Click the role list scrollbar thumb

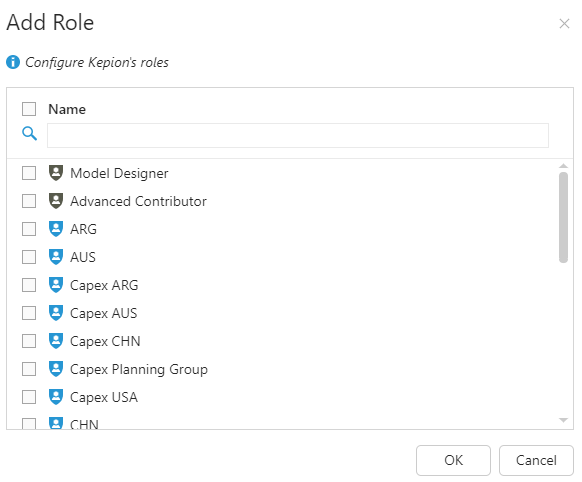point(563,217)
